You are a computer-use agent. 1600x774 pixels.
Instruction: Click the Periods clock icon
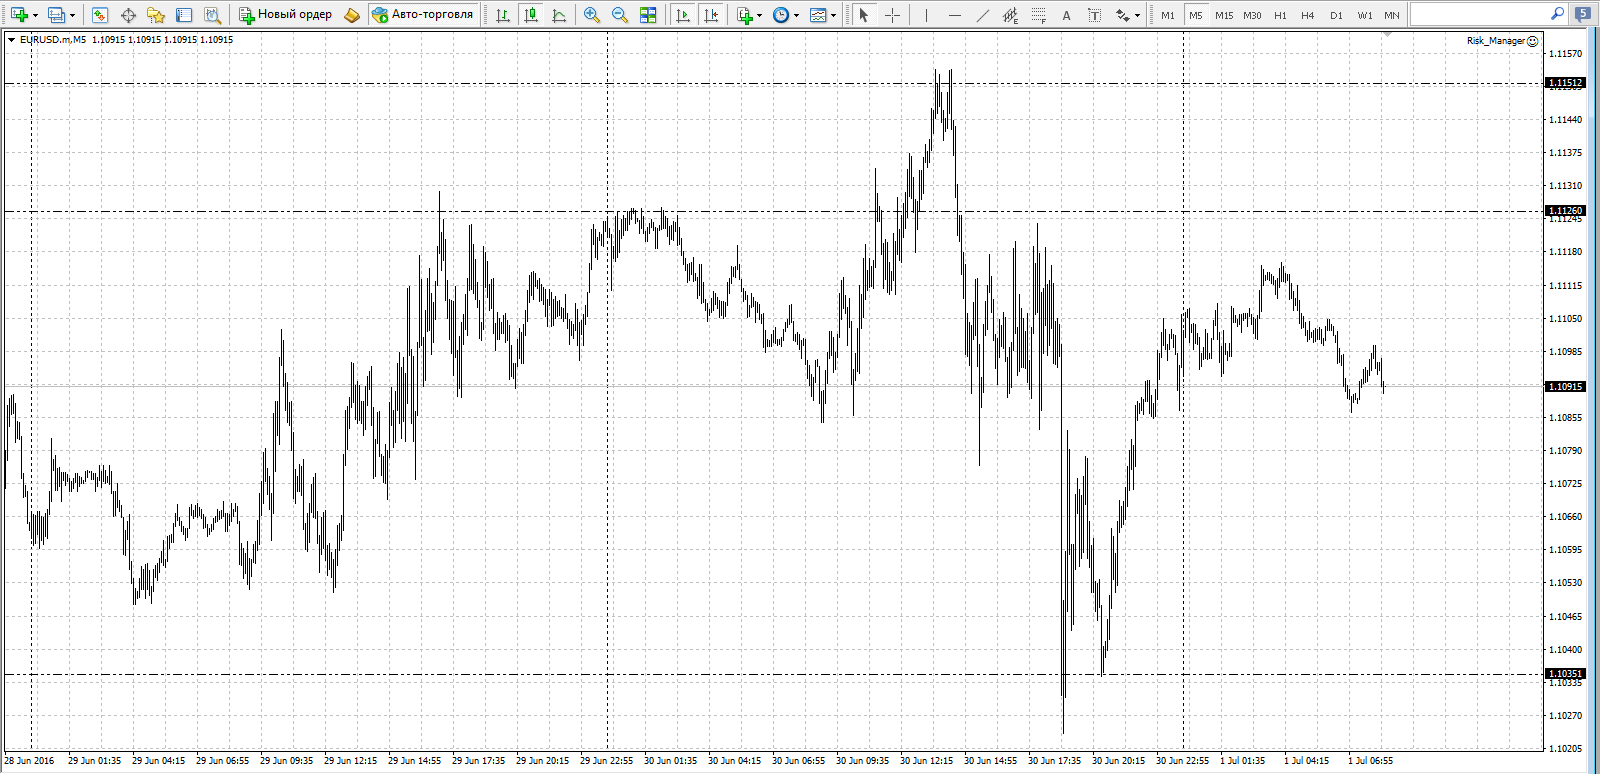tap(781, 15)
